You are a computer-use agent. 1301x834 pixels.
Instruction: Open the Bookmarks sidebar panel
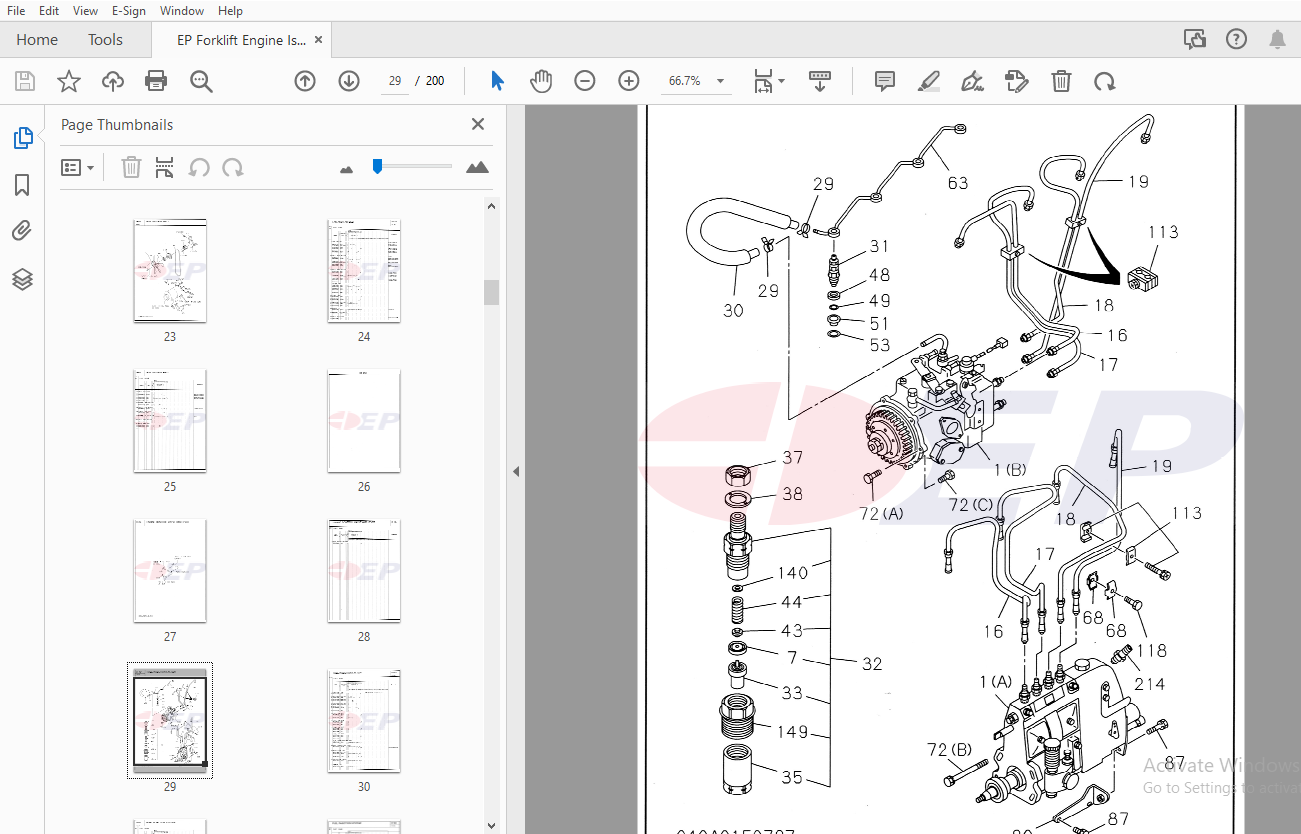point(22,185)
